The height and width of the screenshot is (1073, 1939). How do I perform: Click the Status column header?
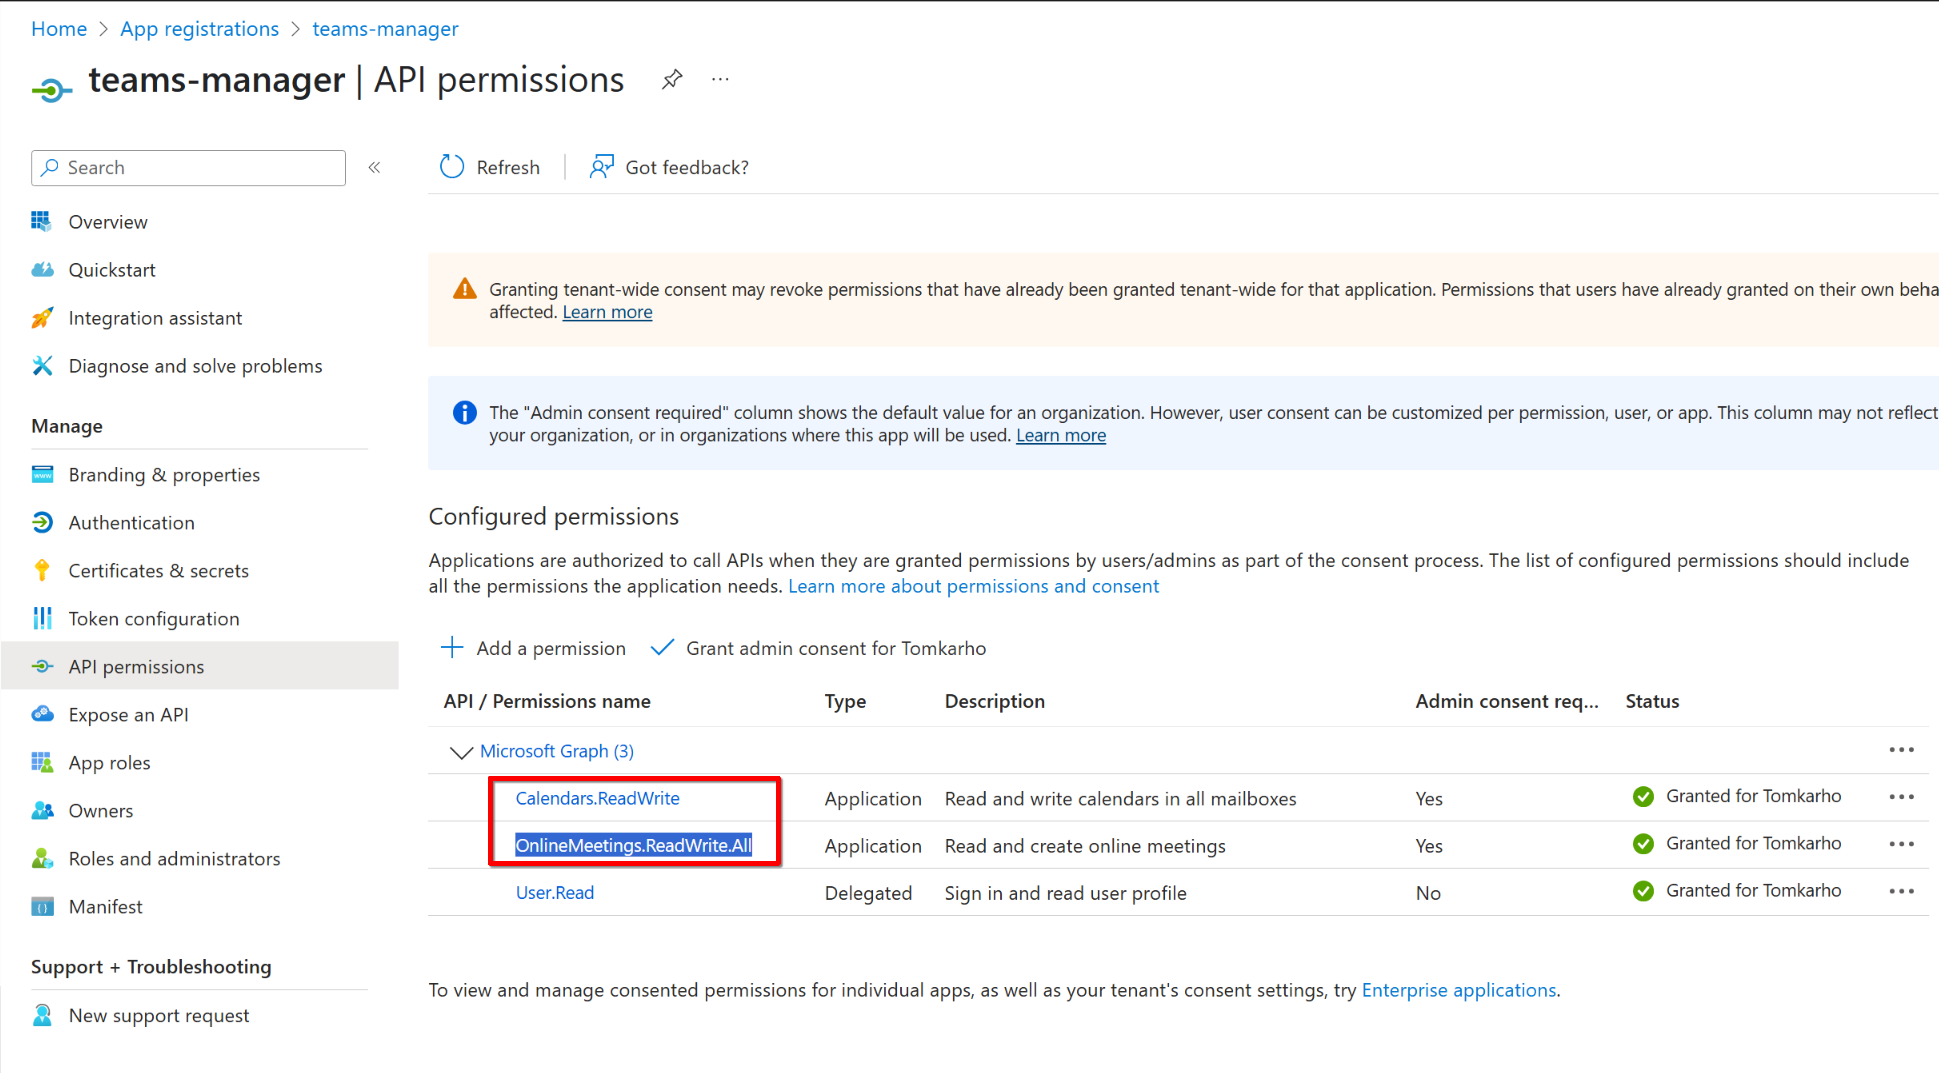1652,701
